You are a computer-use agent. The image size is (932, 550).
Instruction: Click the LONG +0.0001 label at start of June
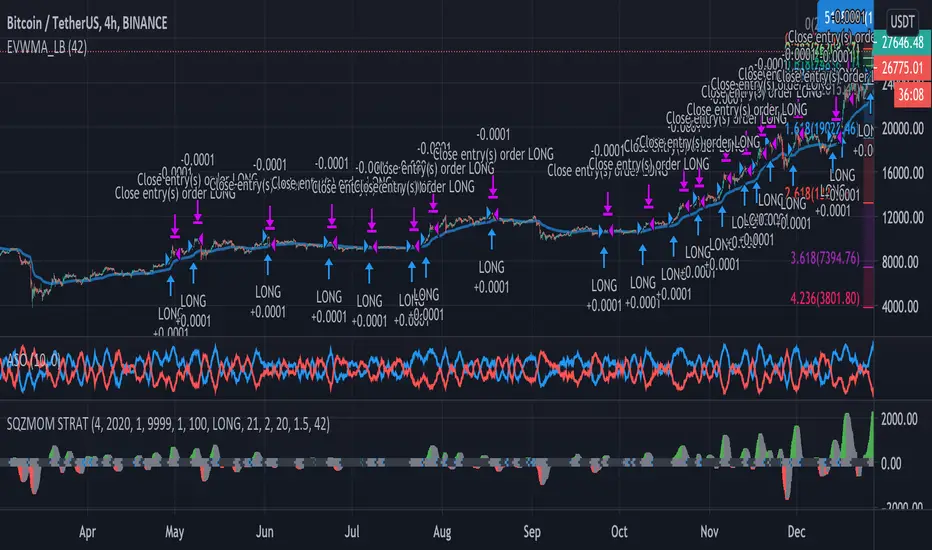click(267, 302)
